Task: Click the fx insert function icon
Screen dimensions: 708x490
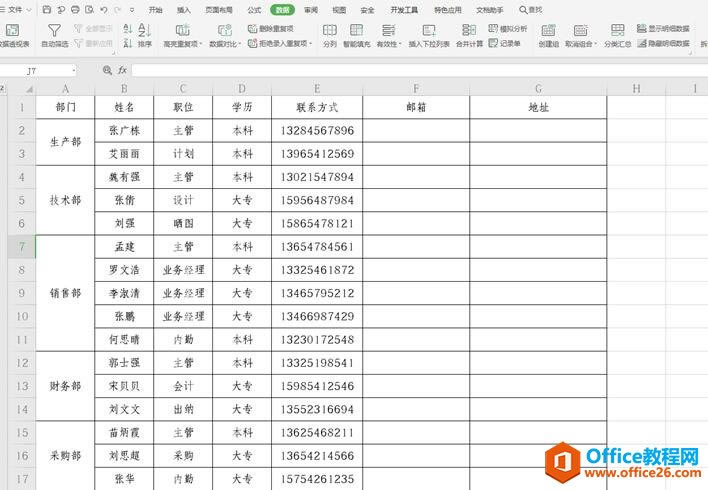Action: click(122, 70)
